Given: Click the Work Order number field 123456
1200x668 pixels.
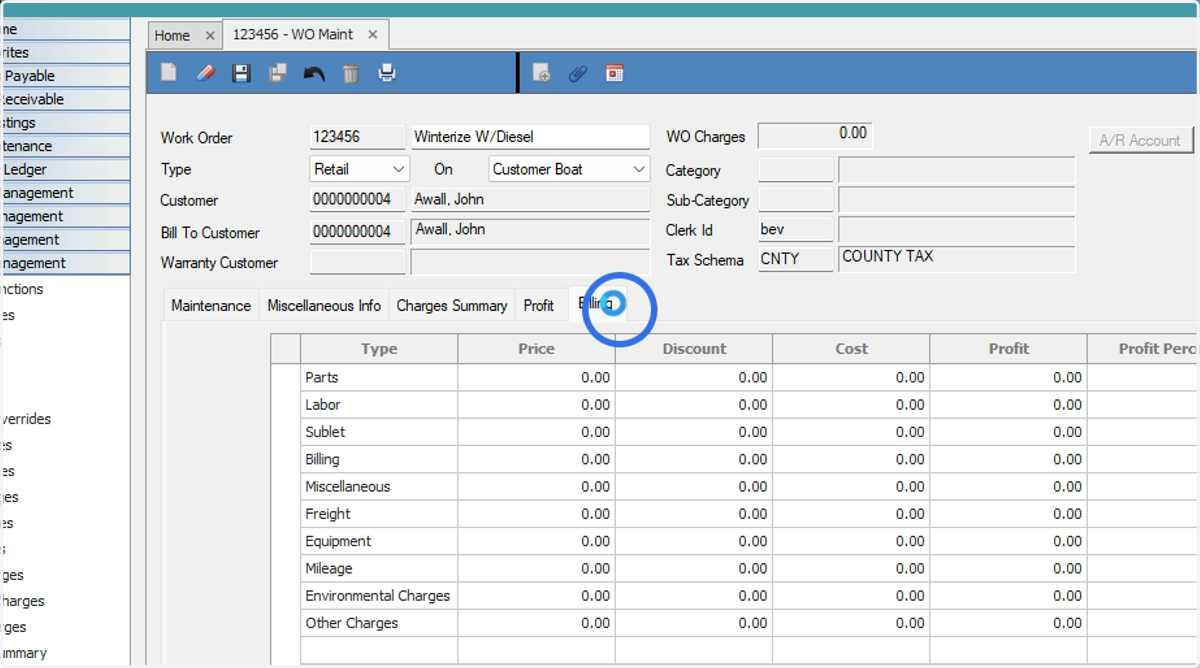Looking at the screenshot, I should coord(357,137).
